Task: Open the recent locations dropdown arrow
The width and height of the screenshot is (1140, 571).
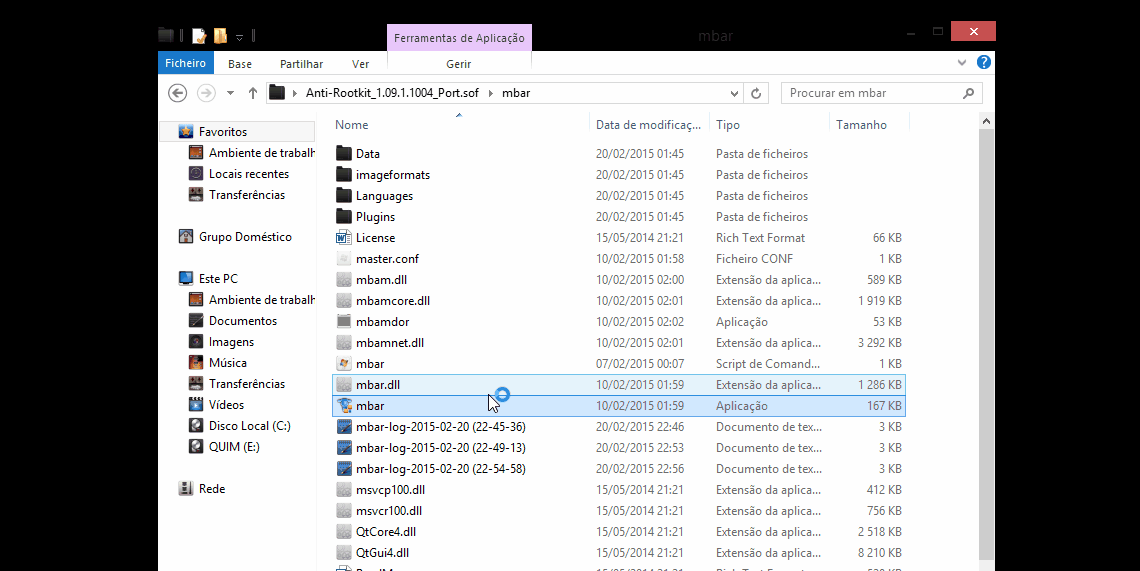Action: [x=230, y=93]
